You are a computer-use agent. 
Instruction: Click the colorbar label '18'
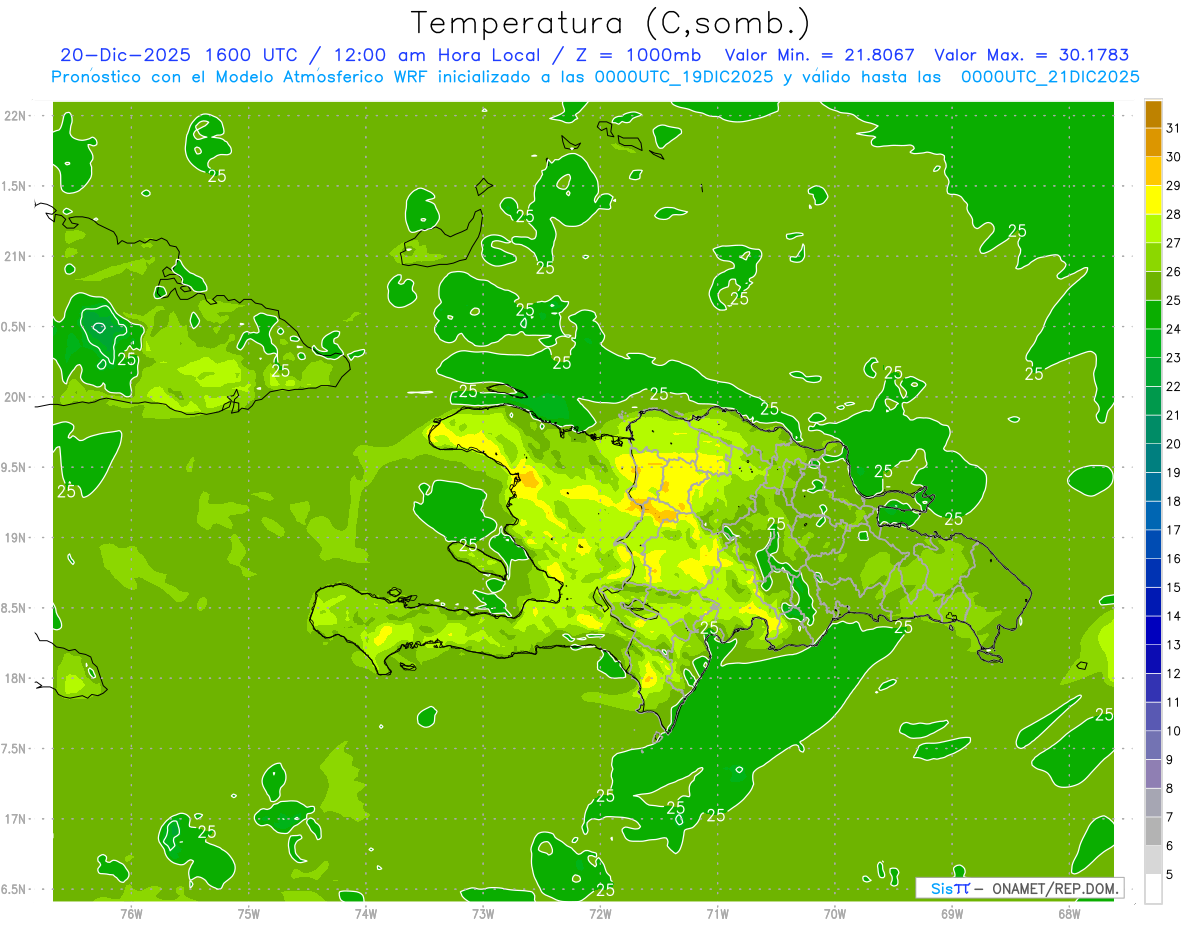coord(1174,502)
